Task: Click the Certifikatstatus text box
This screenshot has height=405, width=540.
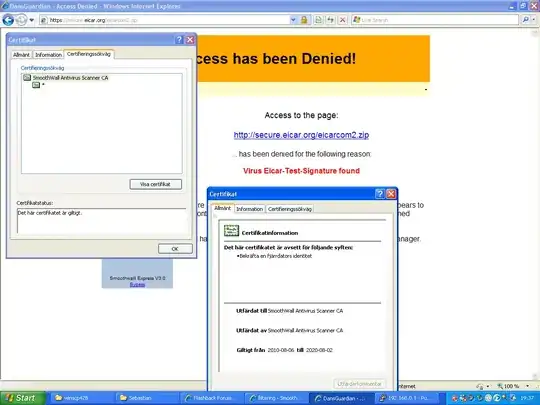Action: click(x=102, y=221)
